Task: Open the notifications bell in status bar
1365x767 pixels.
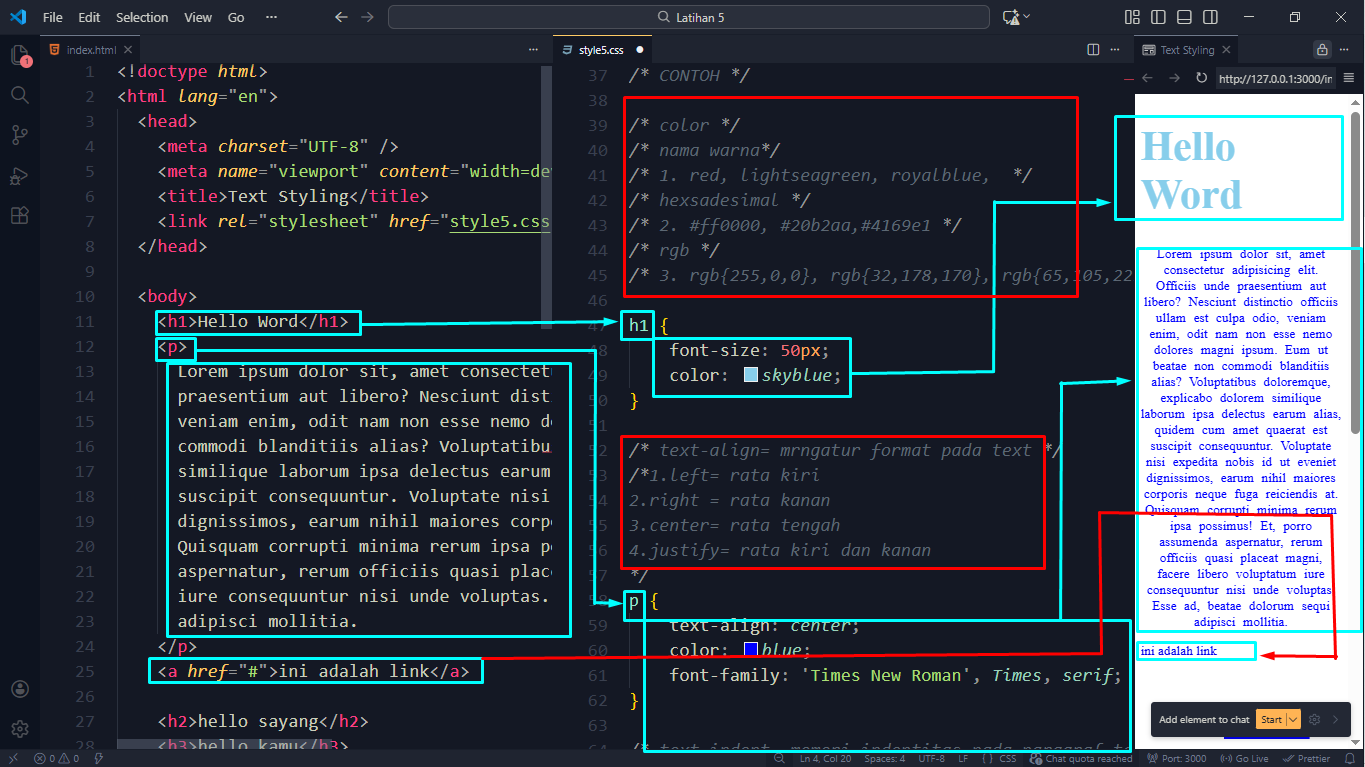Action: [x=1351, y=759]
